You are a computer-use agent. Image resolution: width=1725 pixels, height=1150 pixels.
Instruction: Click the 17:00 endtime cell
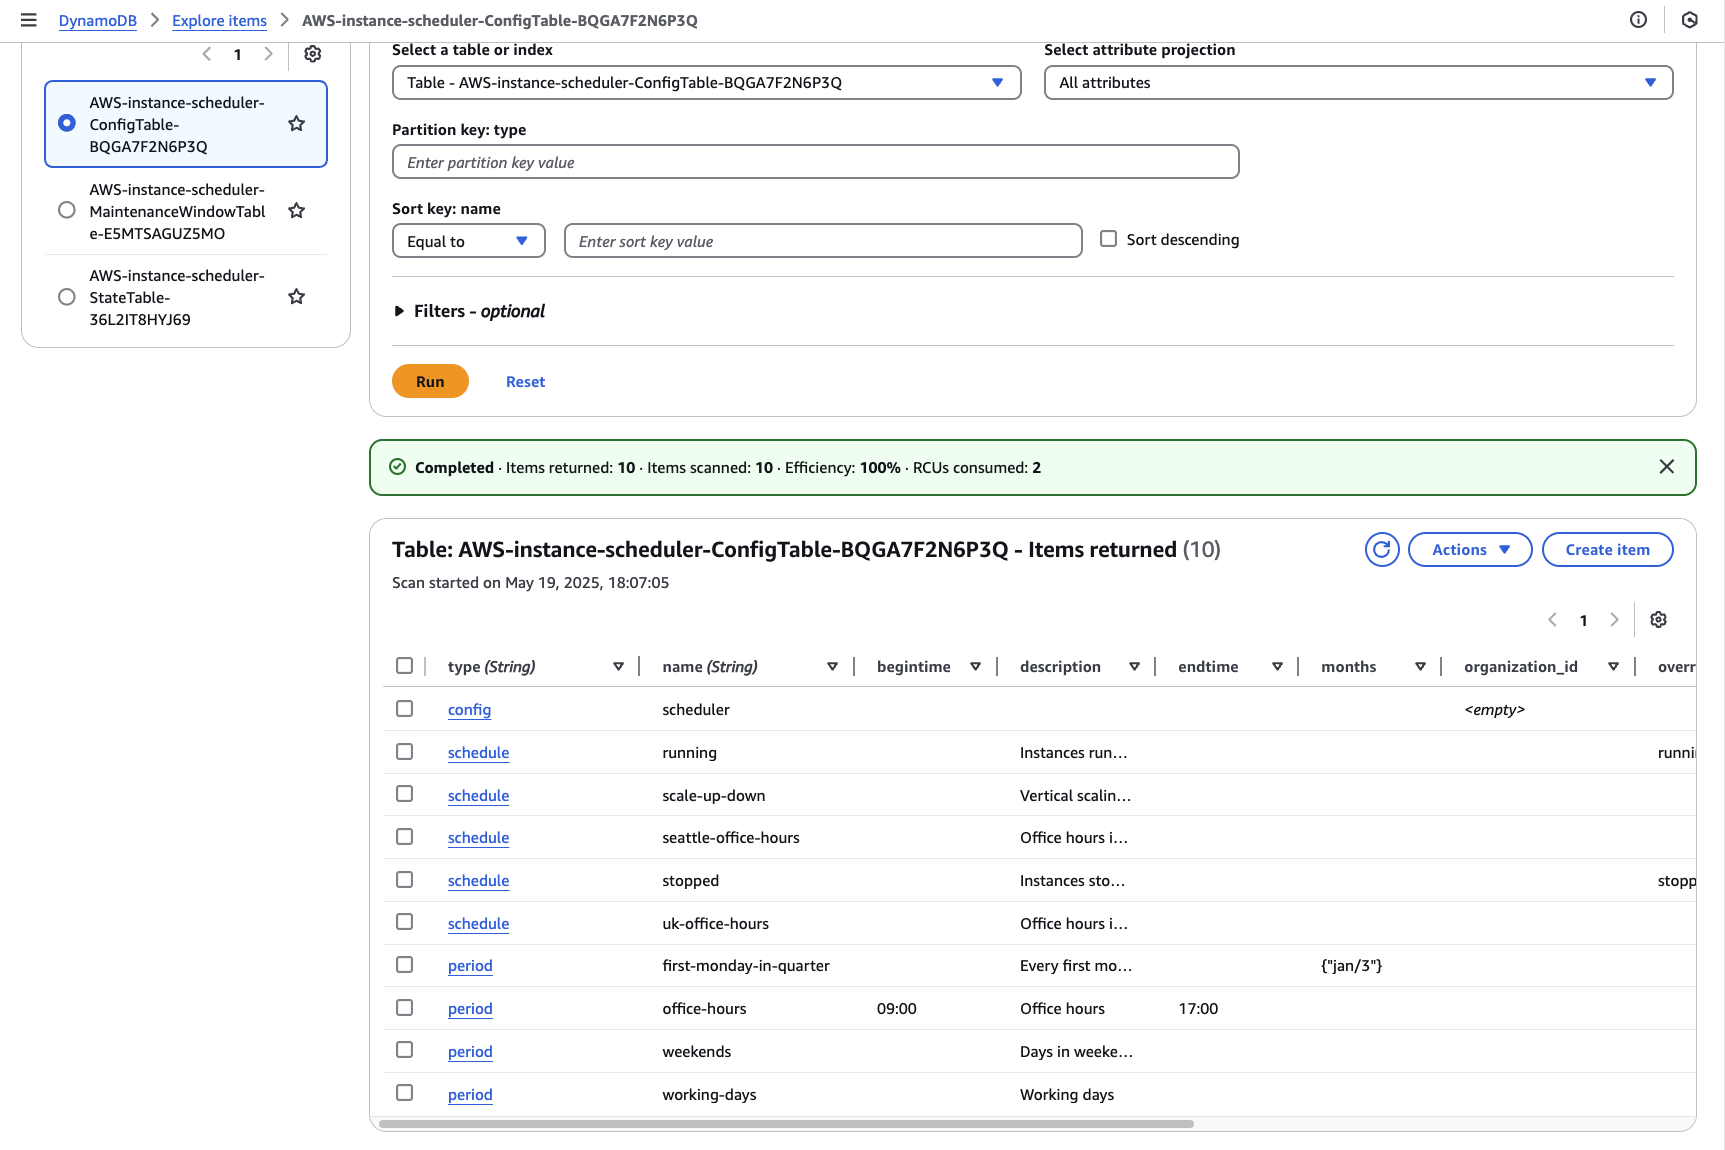[1198, 1009]
